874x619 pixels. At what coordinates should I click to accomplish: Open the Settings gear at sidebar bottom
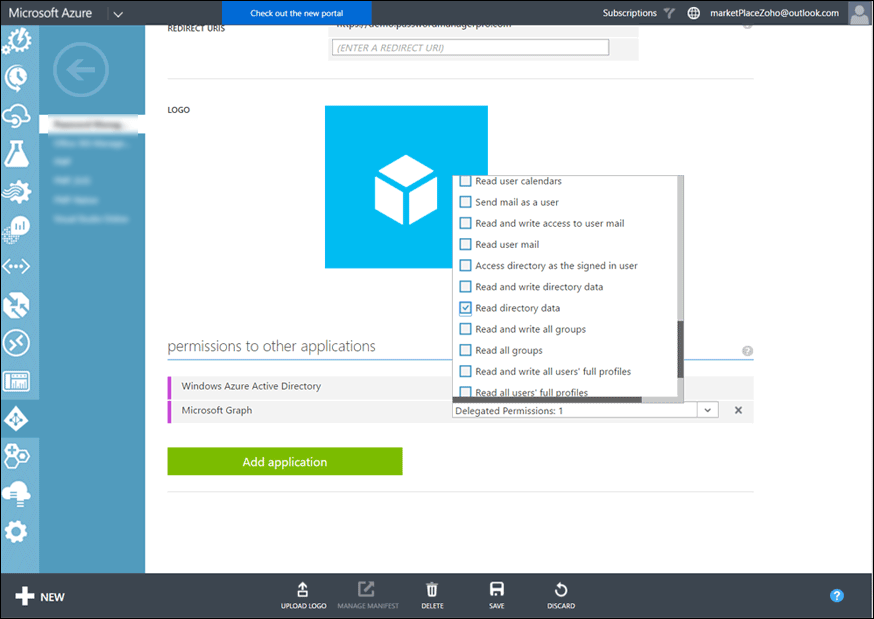pyautogui.click(x=17, y=532)
